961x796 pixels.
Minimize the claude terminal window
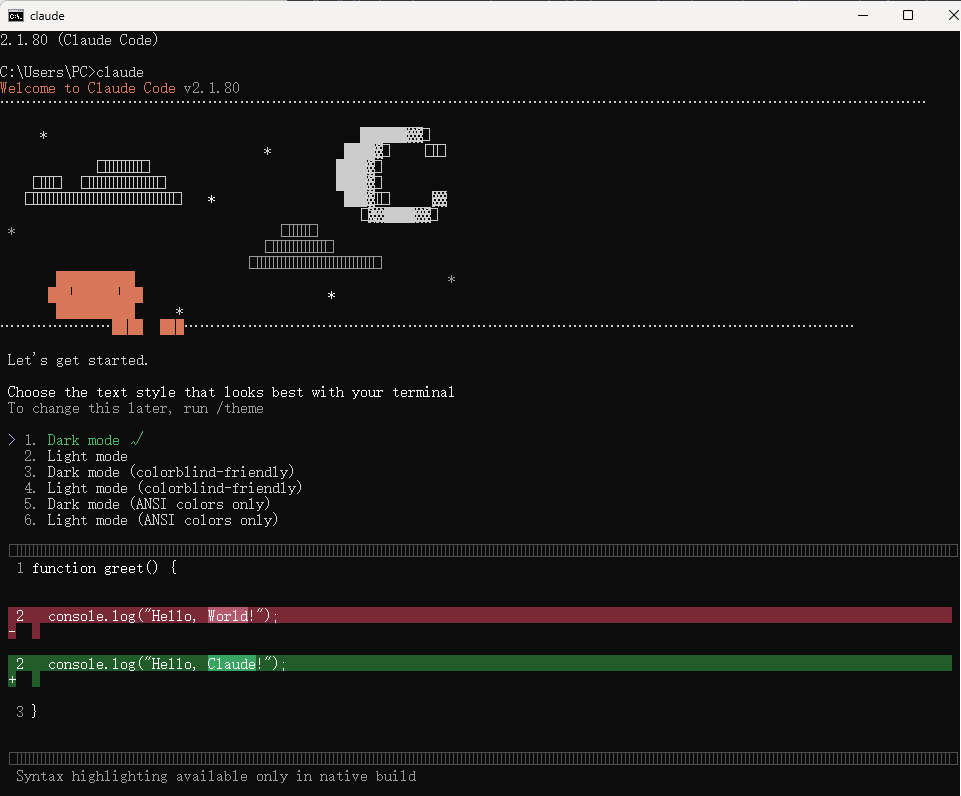click(x=863, y=15)
